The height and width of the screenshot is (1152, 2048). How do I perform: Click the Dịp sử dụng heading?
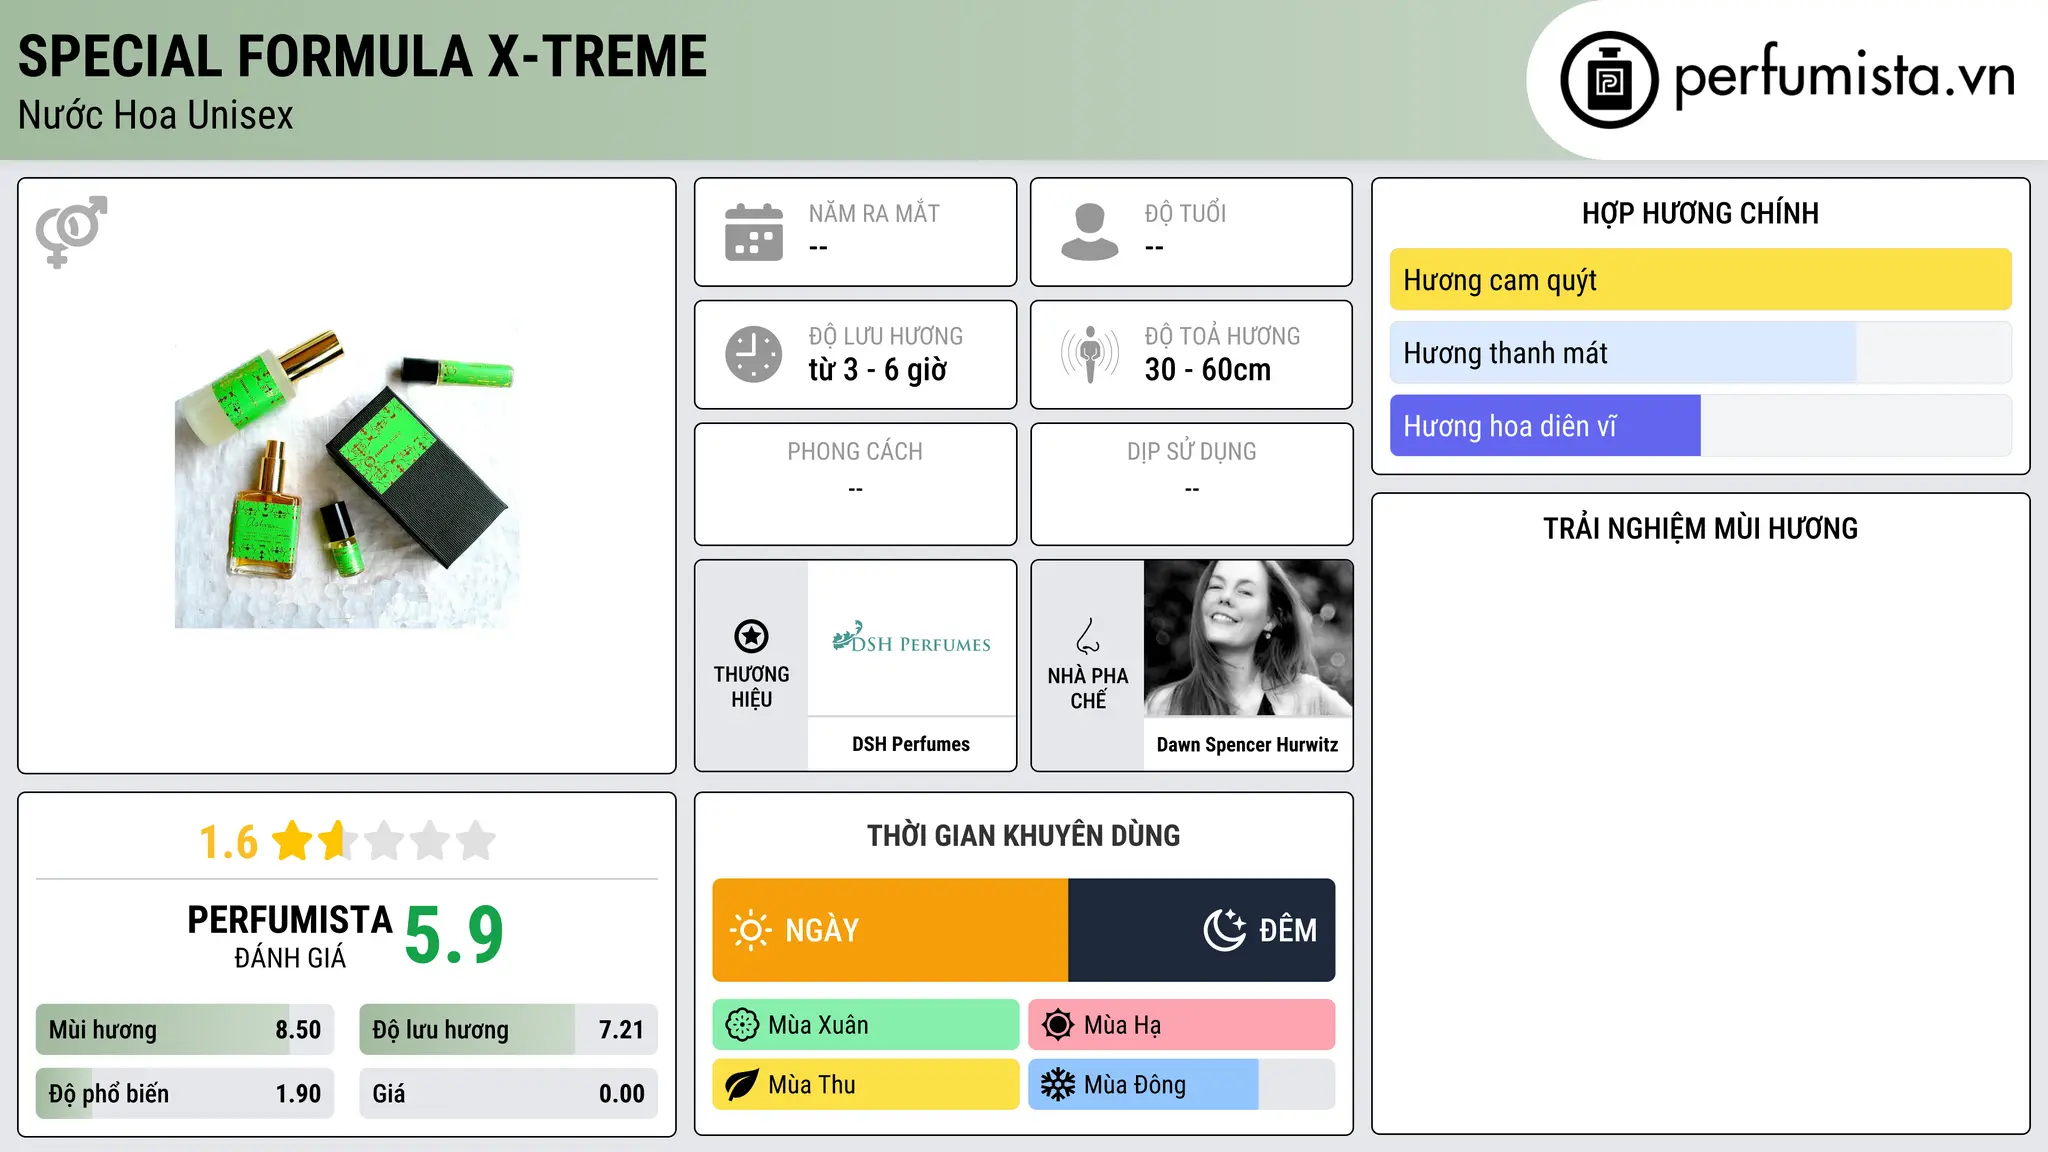click(x=1192, y=452)
